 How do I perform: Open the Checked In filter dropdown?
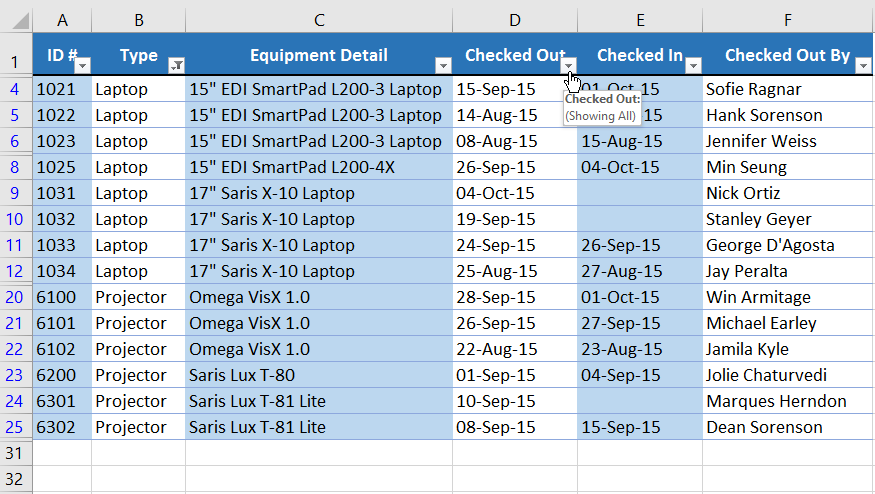tap(693, 65)
